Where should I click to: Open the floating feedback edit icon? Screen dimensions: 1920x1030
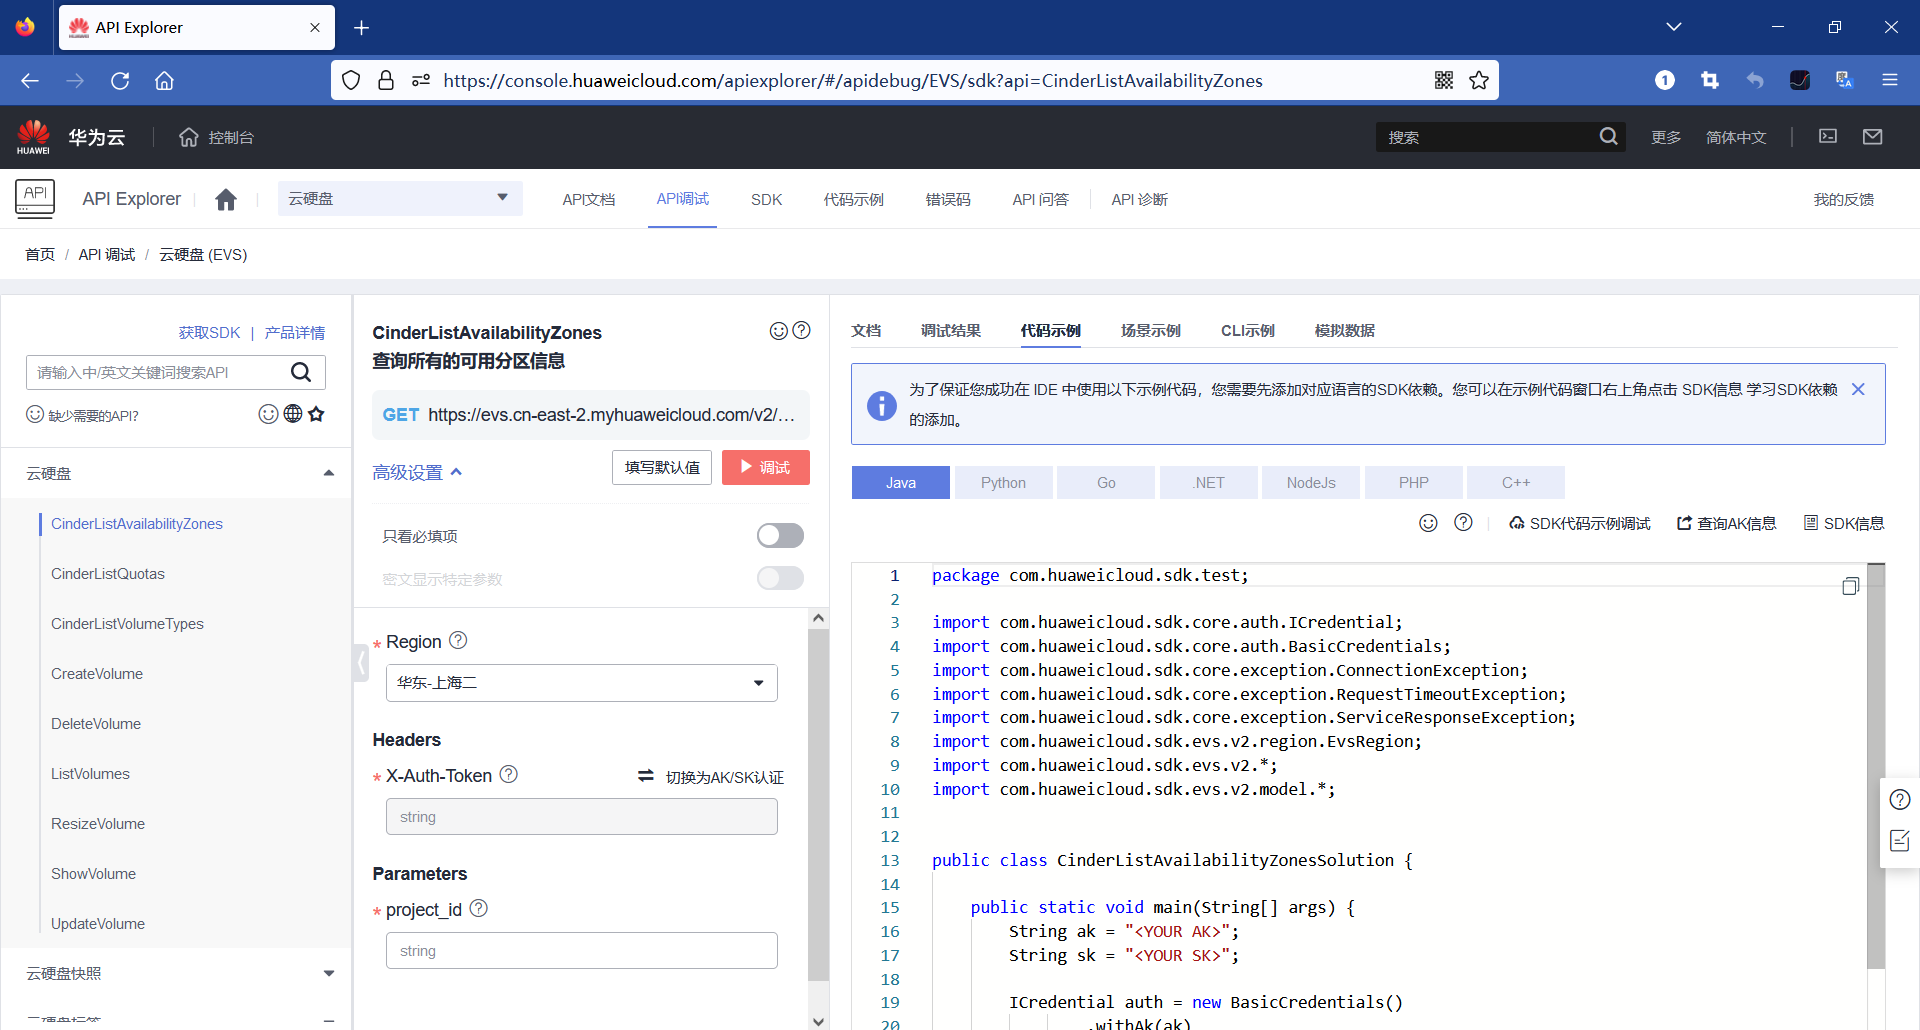(x=1900, y=841)
